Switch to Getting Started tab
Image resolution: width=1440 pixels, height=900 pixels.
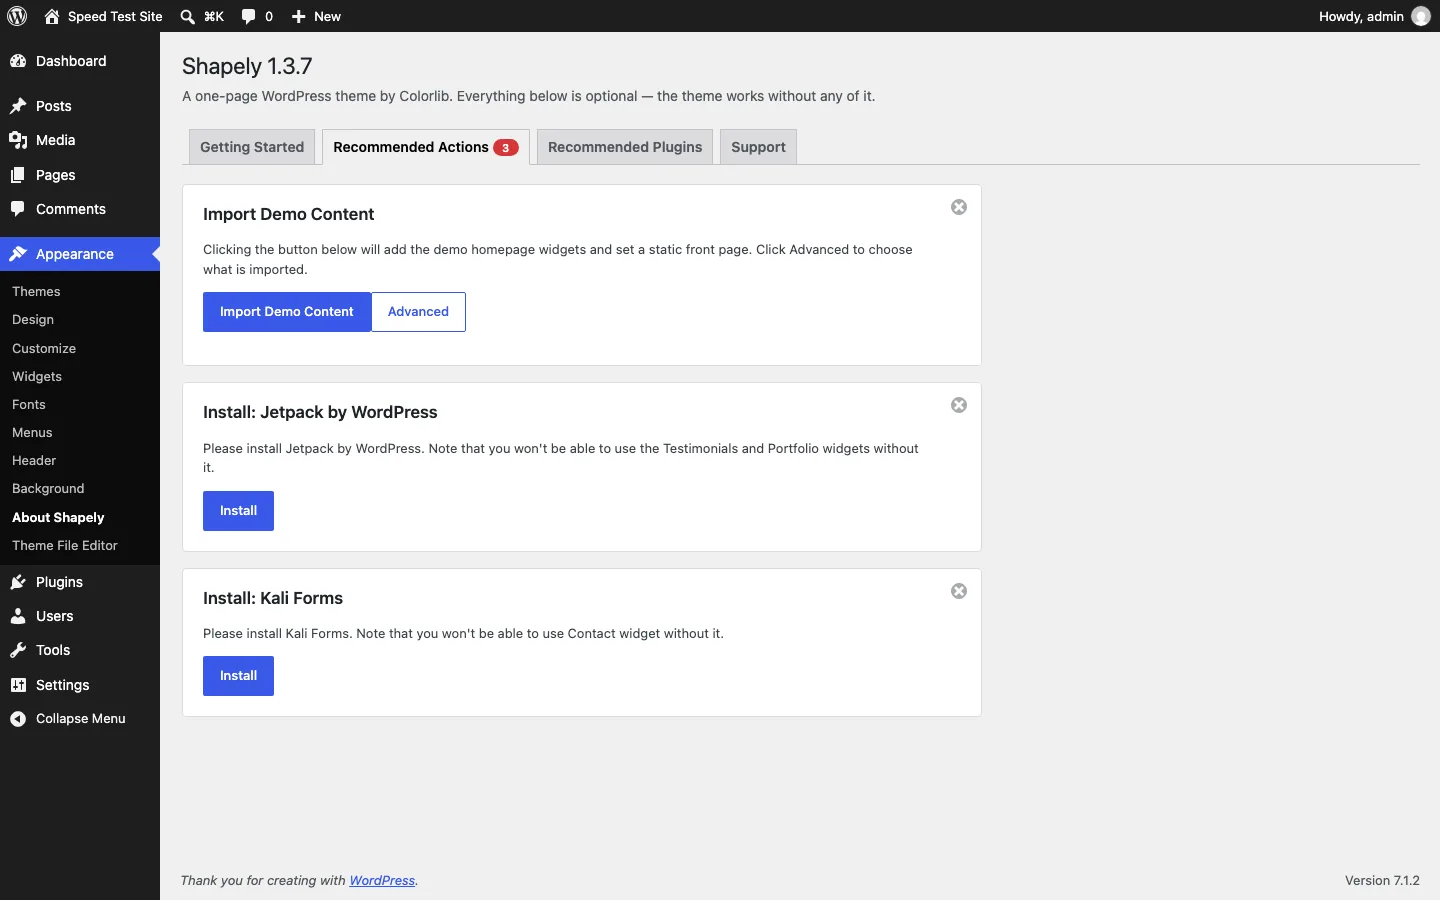coord(252,147)
